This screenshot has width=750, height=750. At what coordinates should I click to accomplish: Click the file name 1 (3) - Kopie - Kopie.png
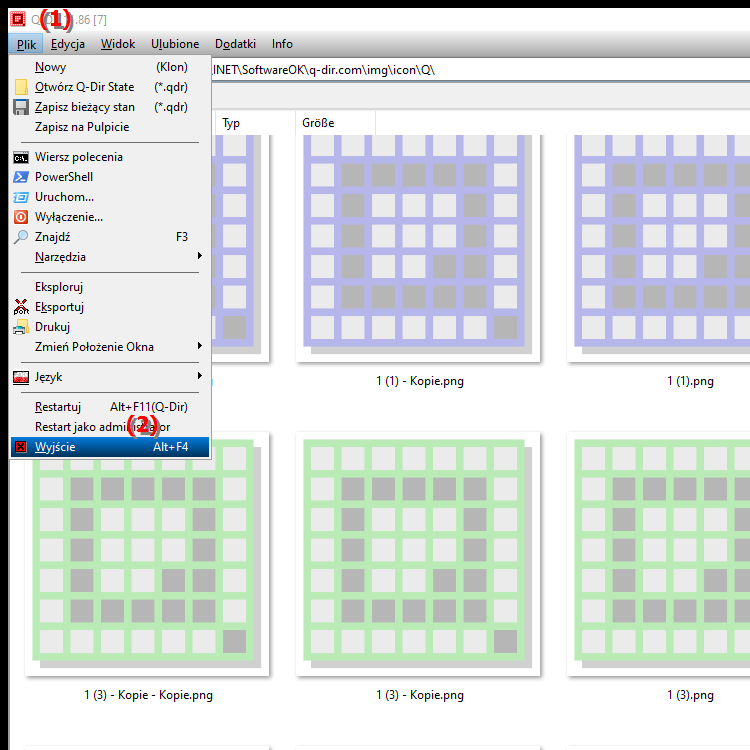pos(148,695)
